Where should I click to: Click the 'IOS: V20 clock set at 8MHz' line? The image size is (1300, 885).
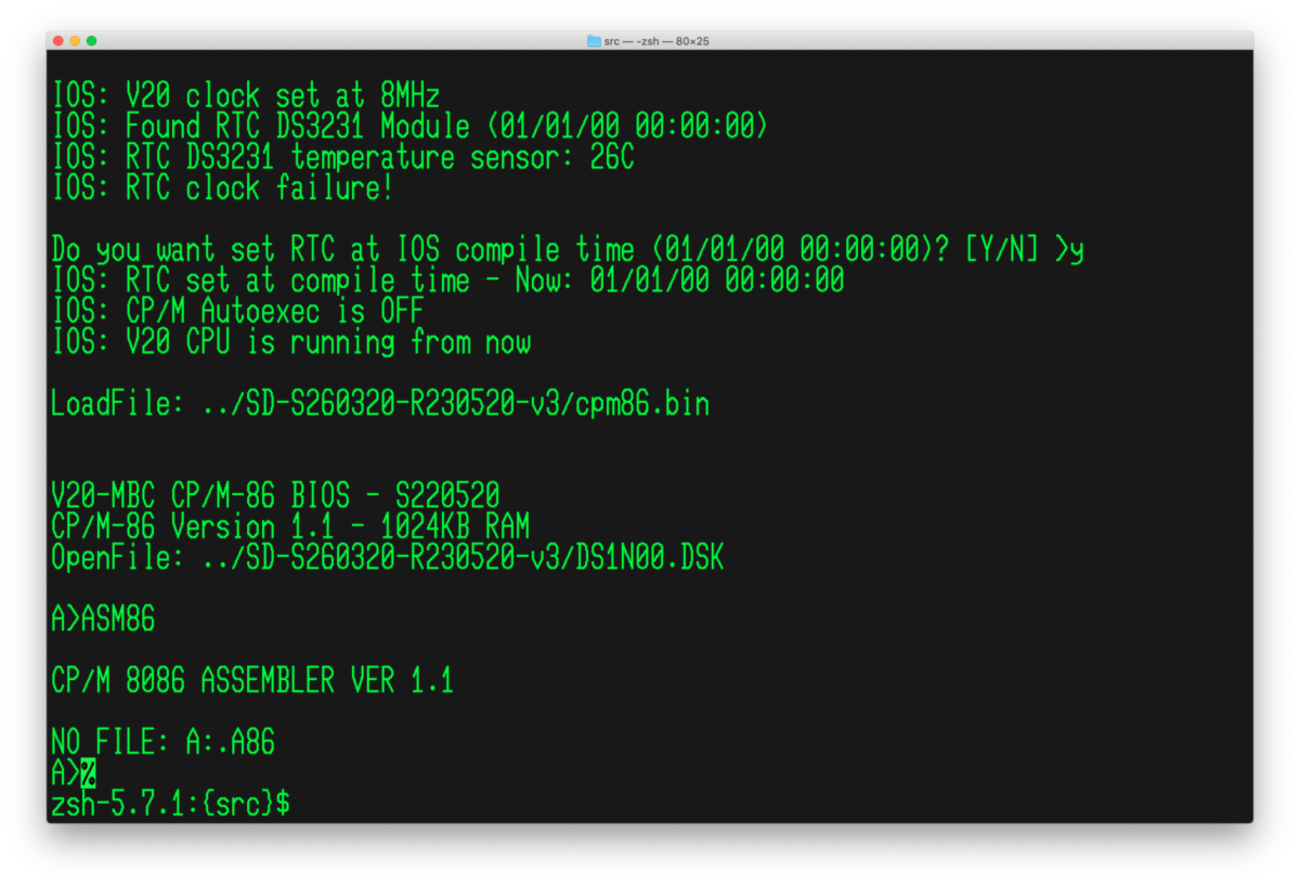(x=245, y=97)
